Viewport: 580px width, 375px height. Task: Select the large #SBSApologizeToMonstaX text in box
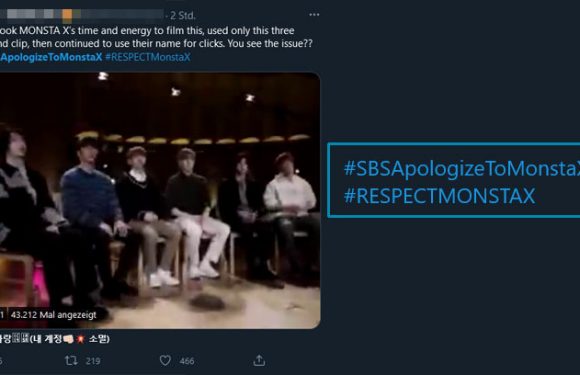(x=462, y=168)
